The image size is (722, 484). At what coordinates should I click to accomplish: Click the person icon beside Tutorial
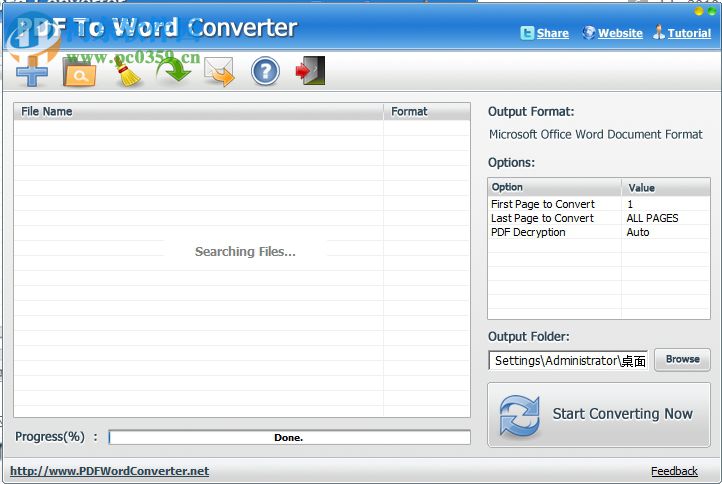pos(658,32)
